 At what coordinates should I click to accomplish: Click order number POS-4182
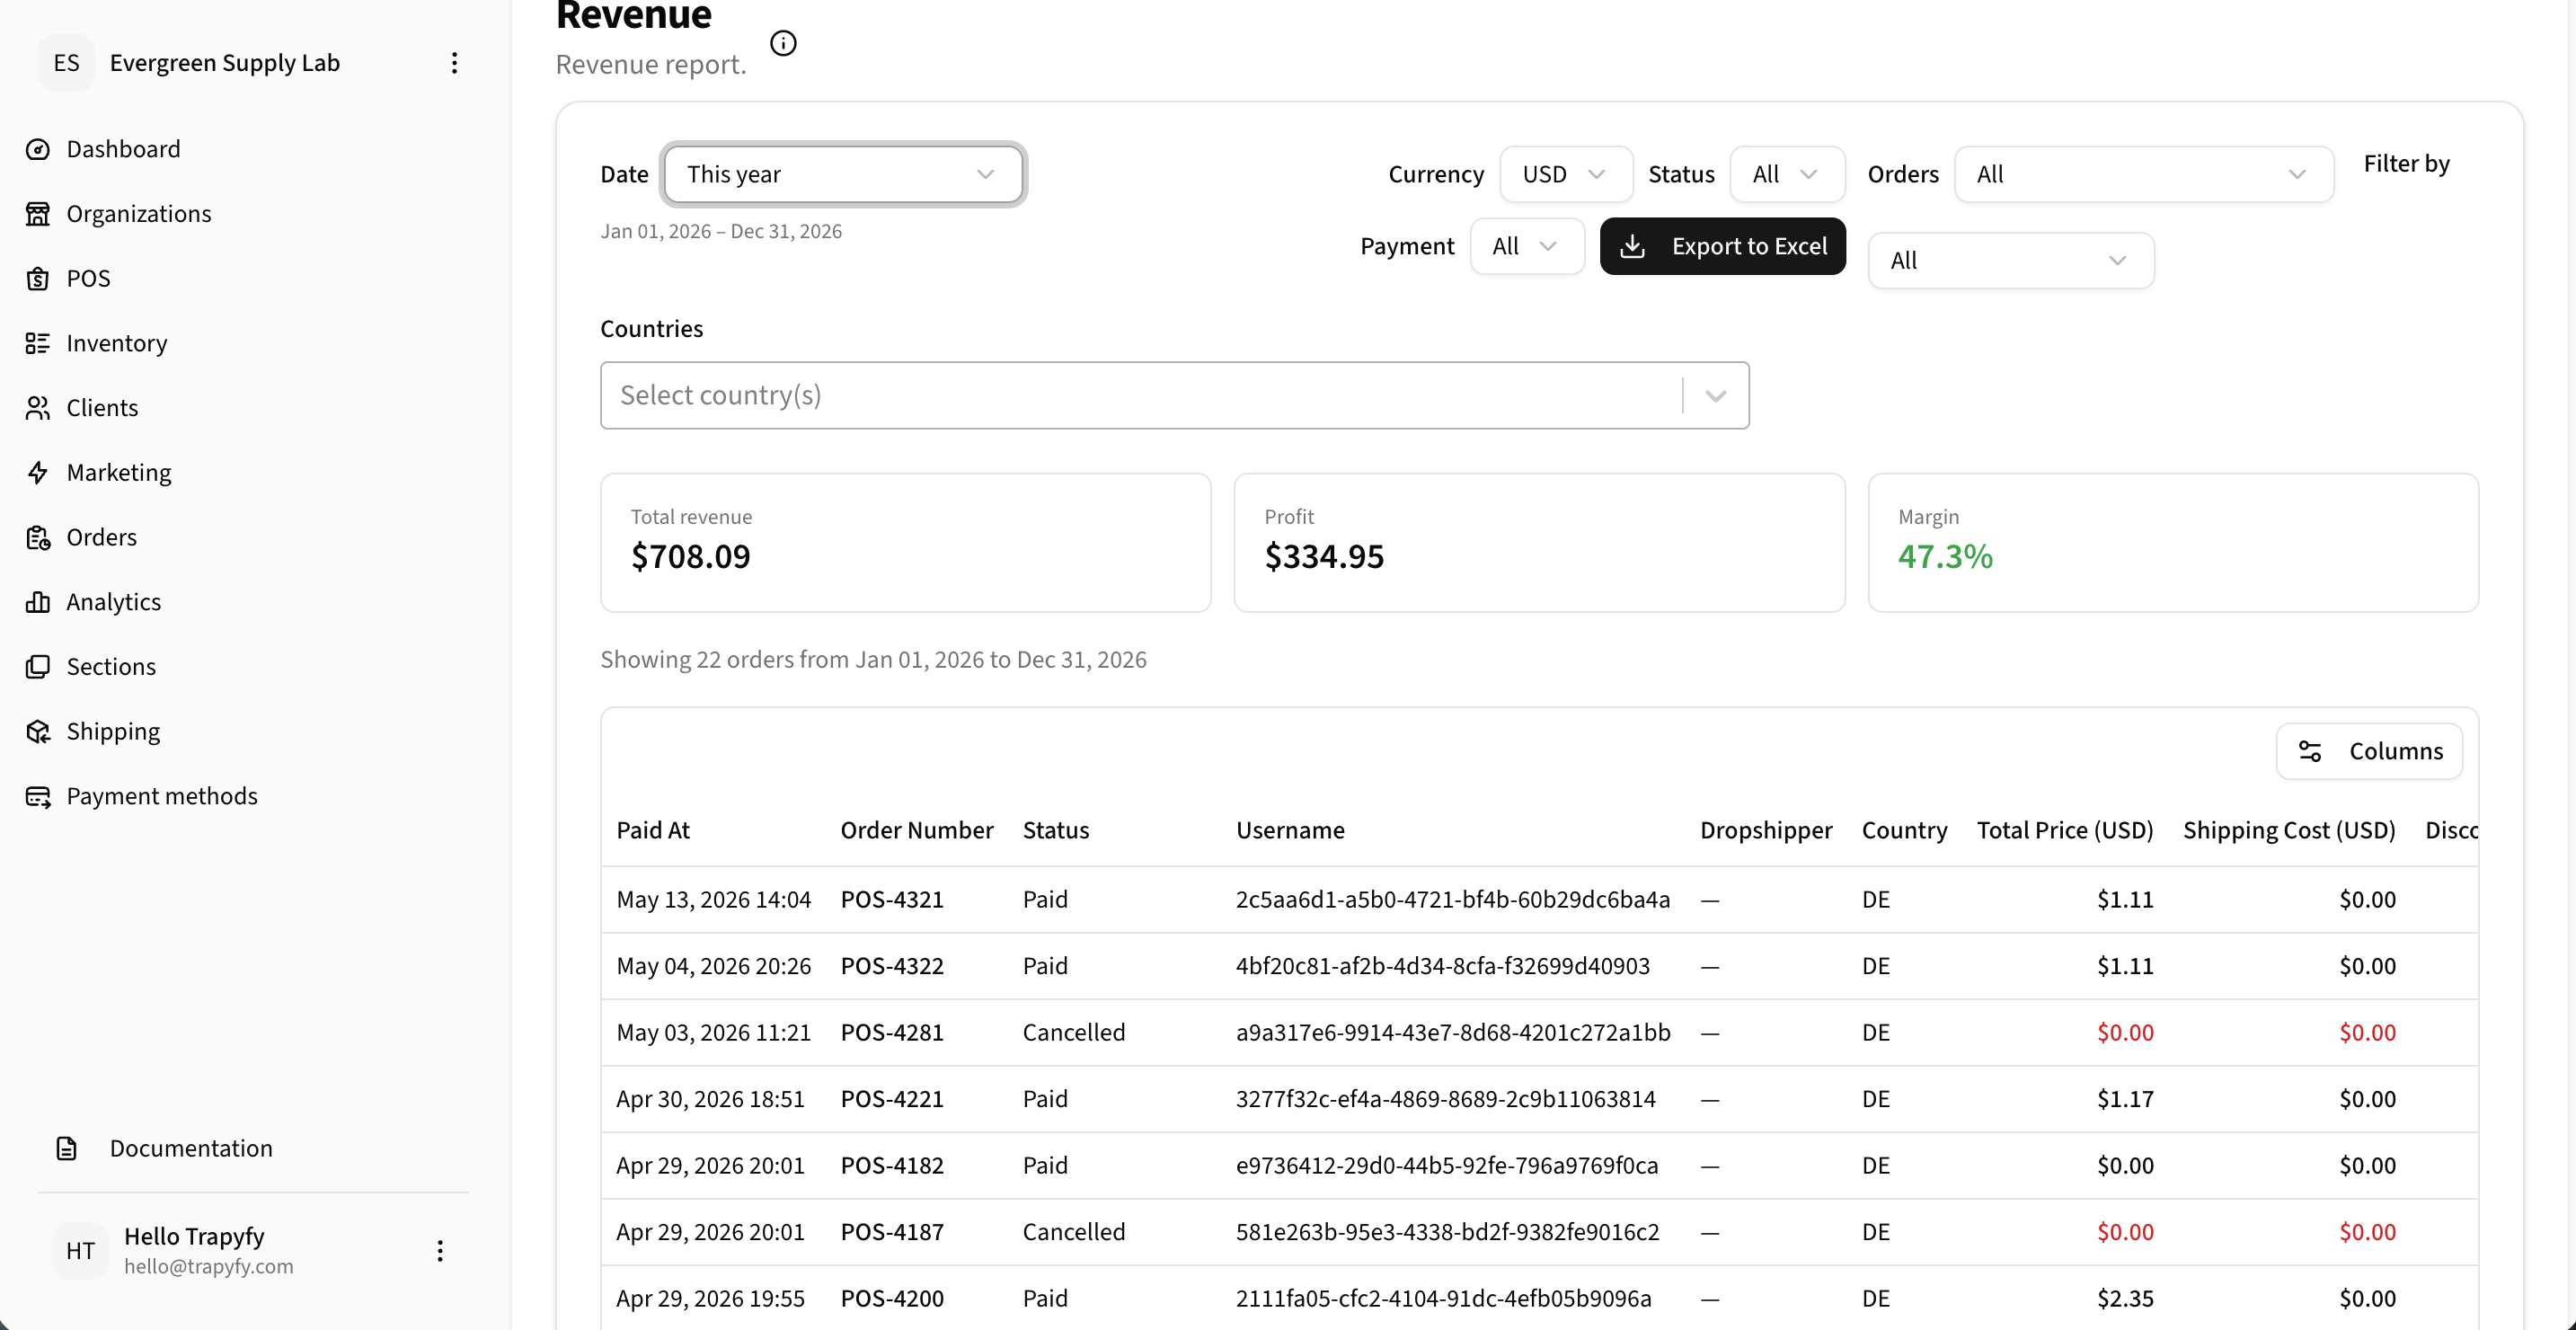click(x=892, y=1166)
